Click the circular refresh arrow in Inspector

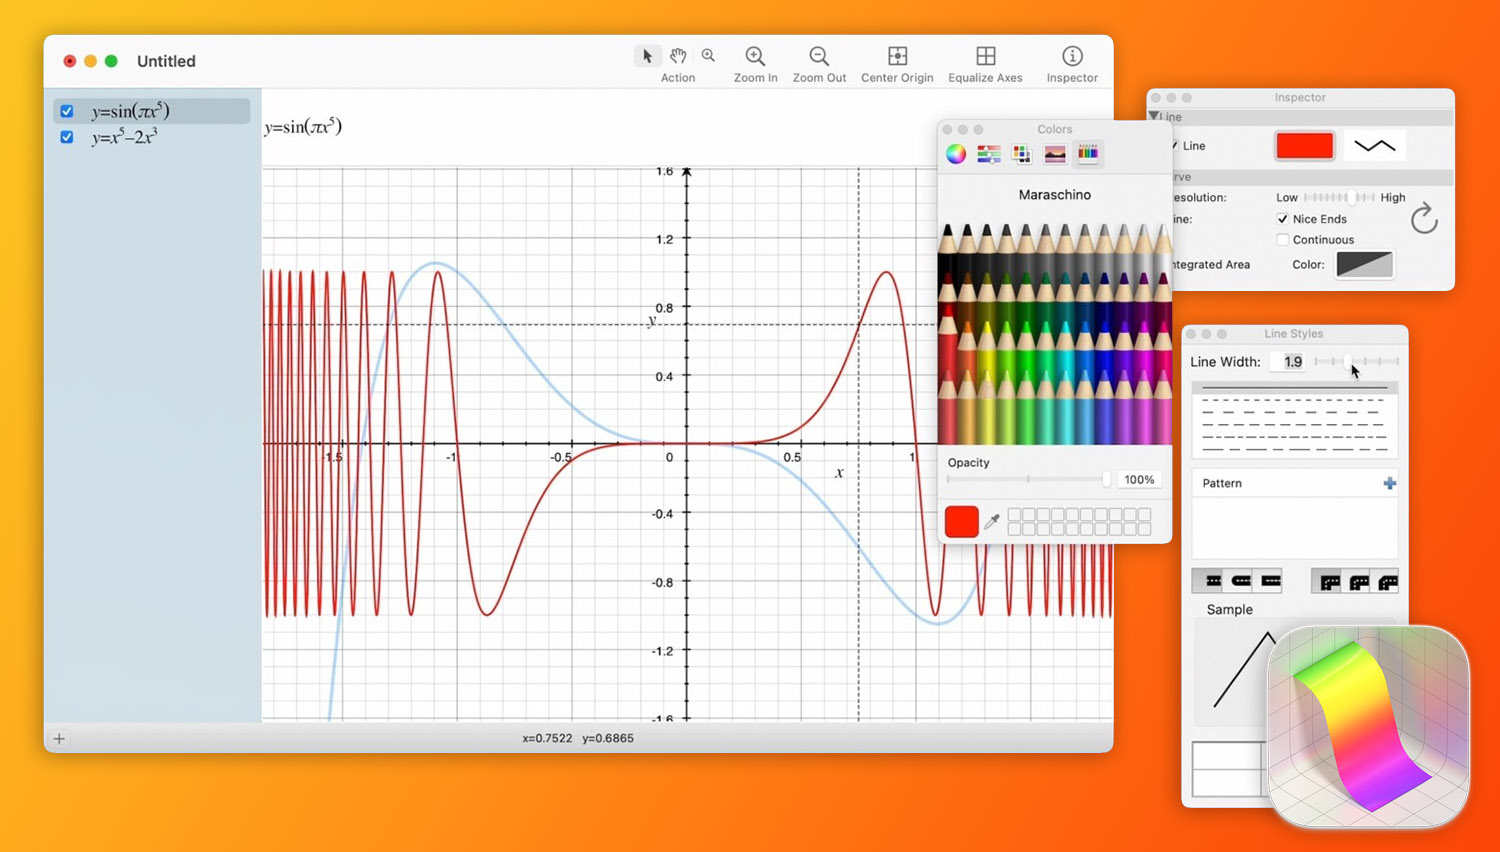(x=1424, y=218)
